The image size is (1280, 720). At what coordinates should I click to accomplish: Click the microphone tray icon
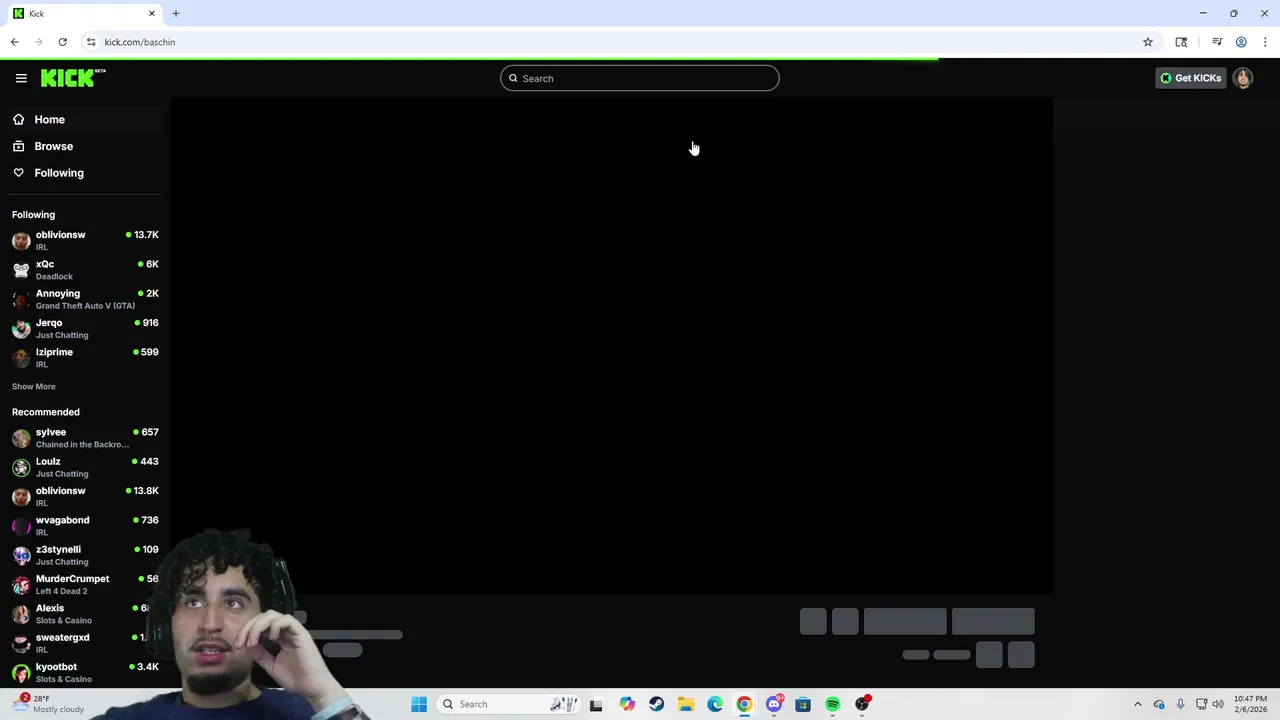point(1181,704)
